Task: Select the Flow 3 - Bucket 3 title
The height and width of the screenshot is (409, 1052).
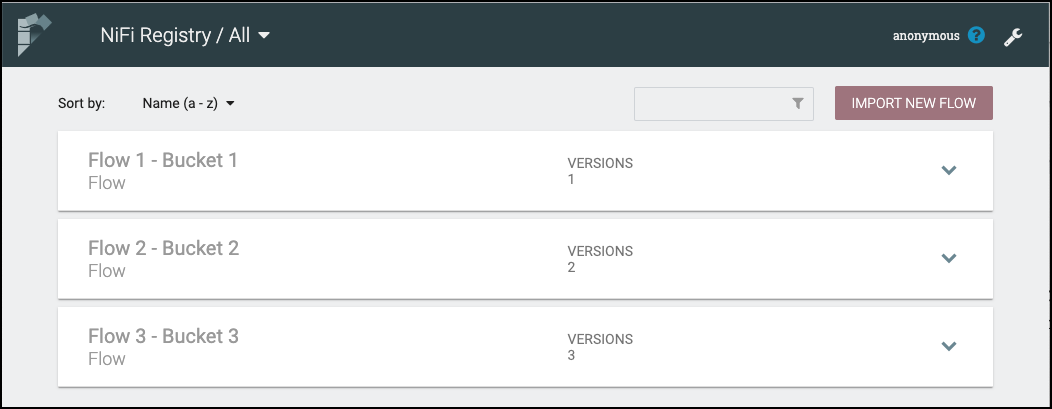Action: 163,336
